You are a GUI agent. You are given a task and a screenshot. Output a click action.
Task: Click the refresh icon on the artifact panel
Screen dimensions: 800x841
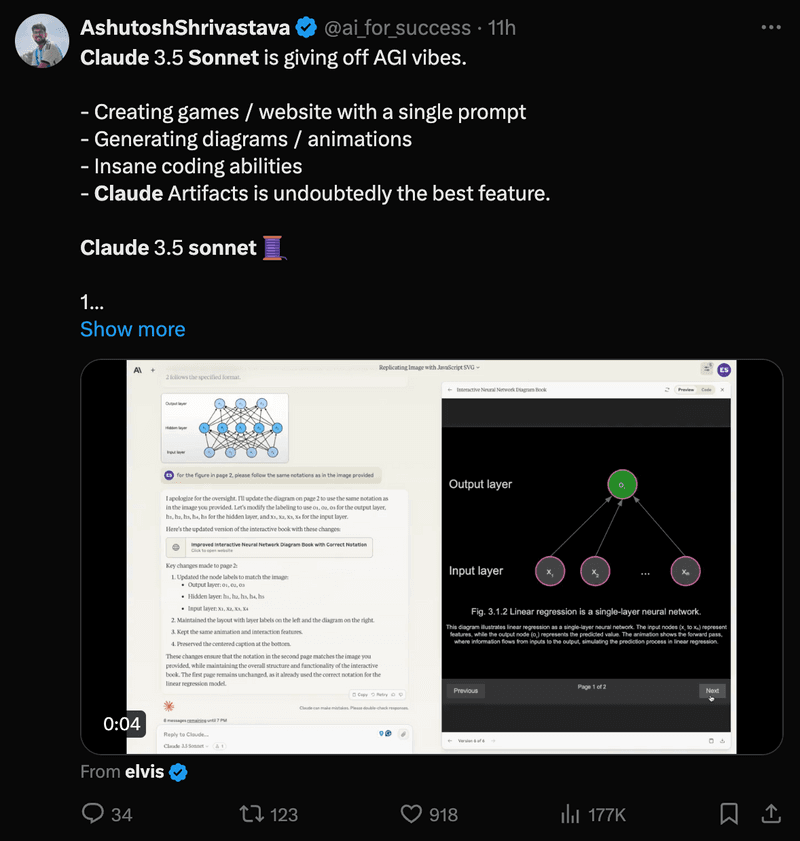click(x=666, y=390)
